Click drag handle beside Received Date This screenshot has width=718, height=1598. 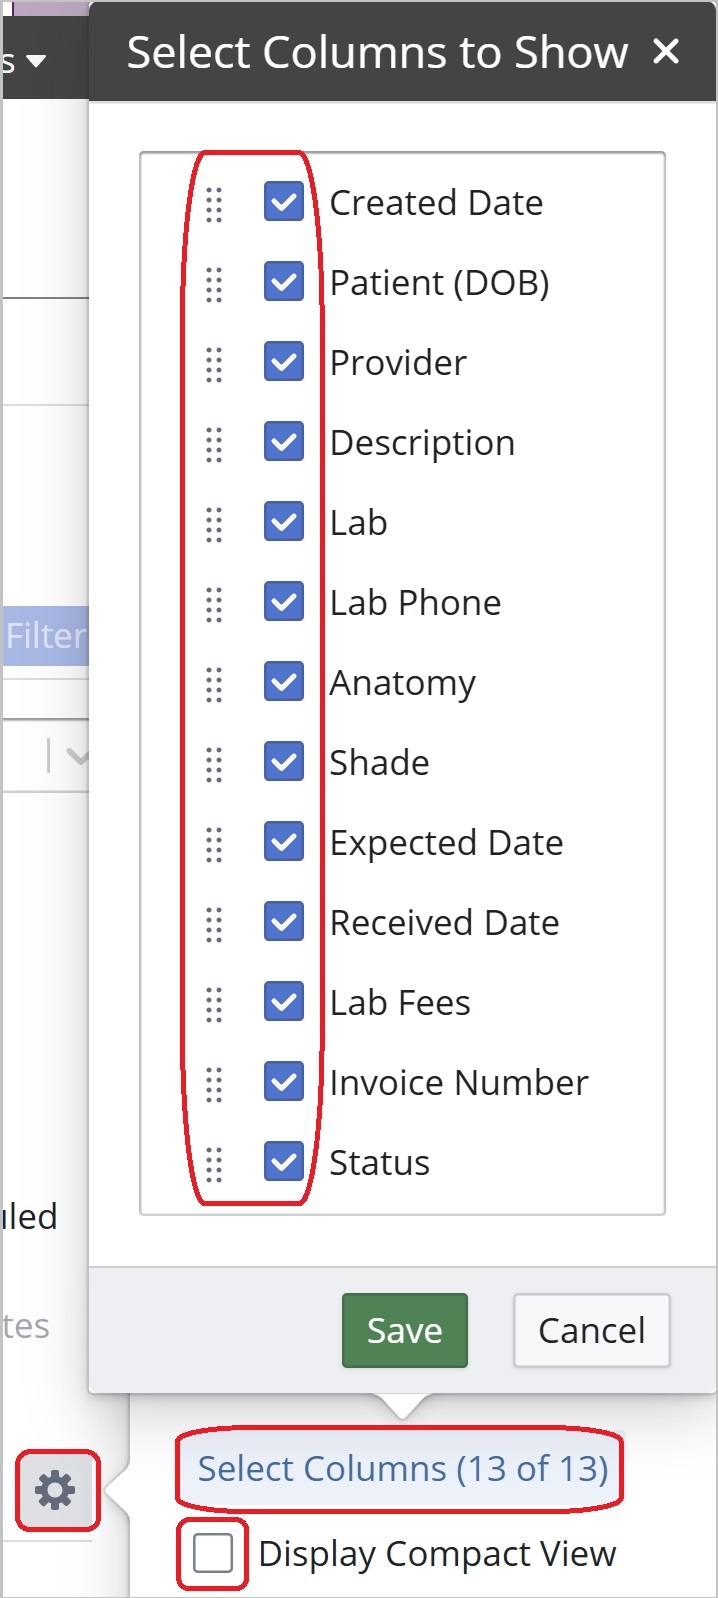click(214, 924)
